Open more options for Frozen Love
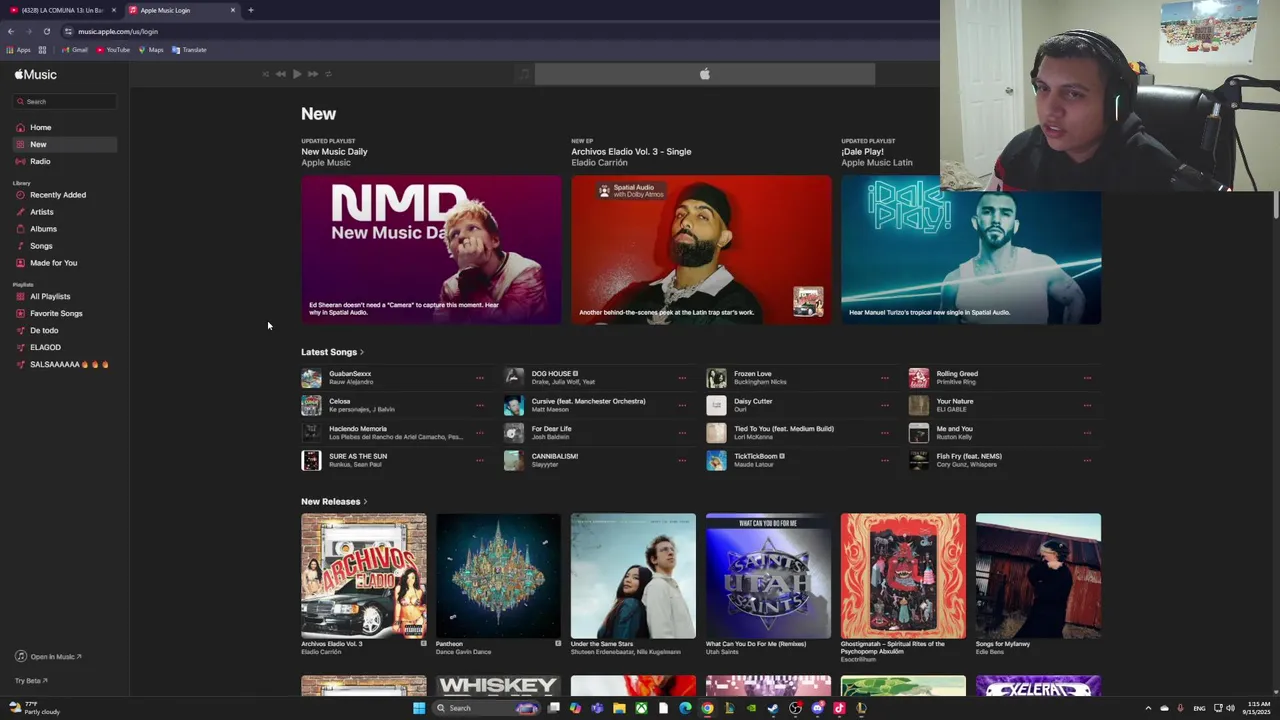 885,378
